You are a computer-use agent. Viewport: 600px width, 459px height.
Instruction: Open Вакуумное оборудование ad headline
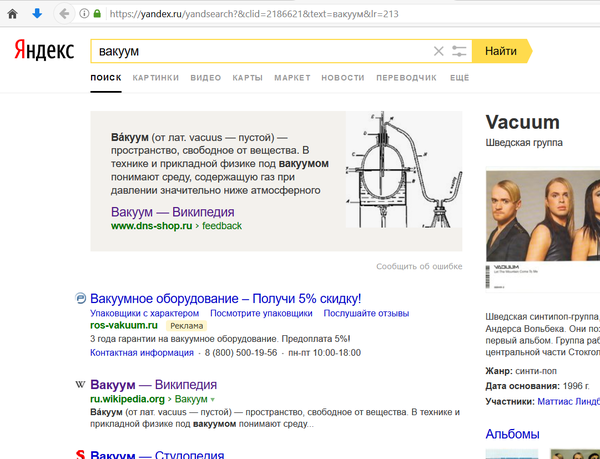pyautogui.click(x=226, y=298)
